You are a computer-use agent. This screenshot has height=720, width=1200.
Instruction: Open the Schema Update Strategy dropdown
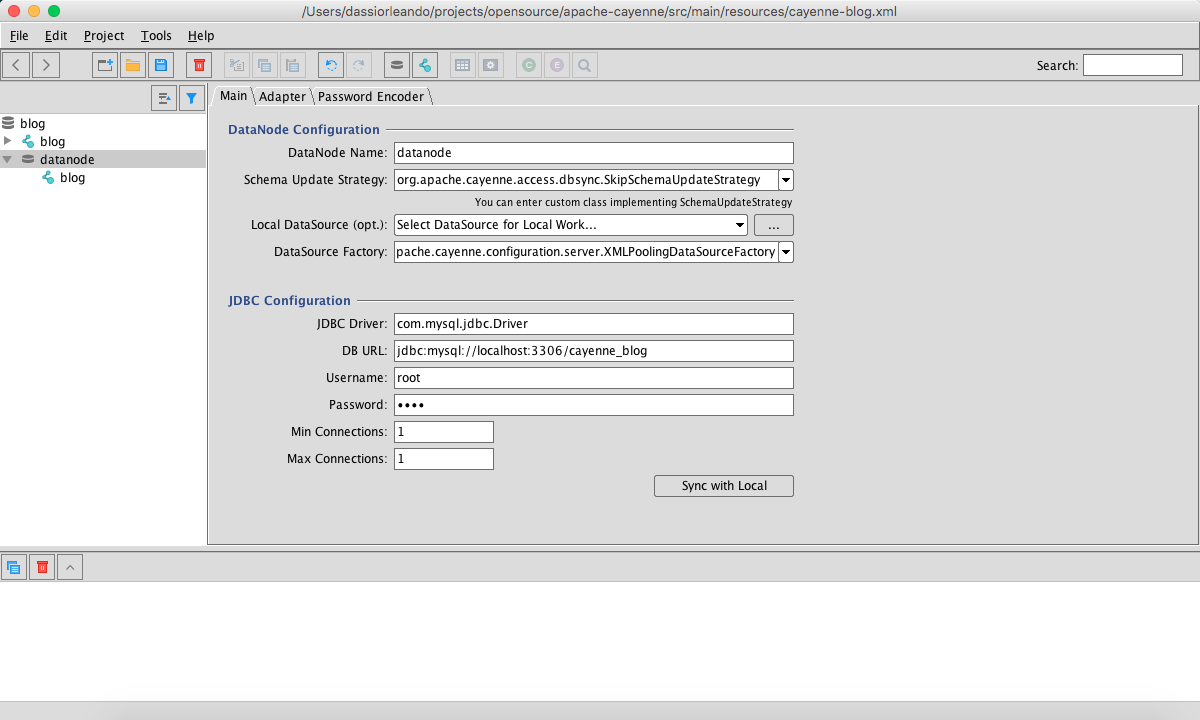point(786,180)
